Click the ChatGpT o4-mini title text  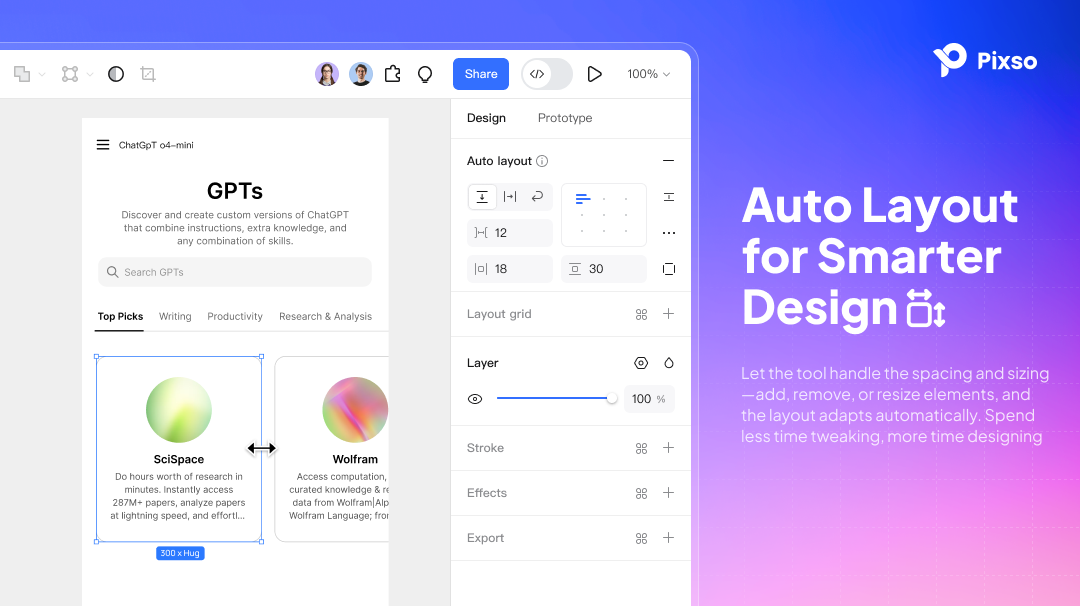click(x=156, y=145)
